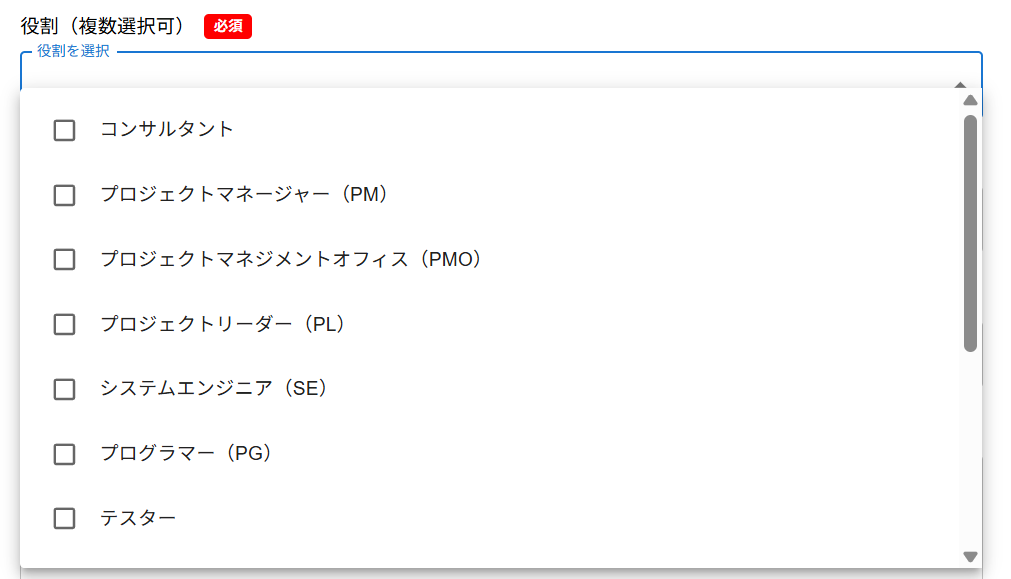Tick the プロジェクトマネージャー（PM） checkbox
The image size is (1011, 579).
click(64, 195)
